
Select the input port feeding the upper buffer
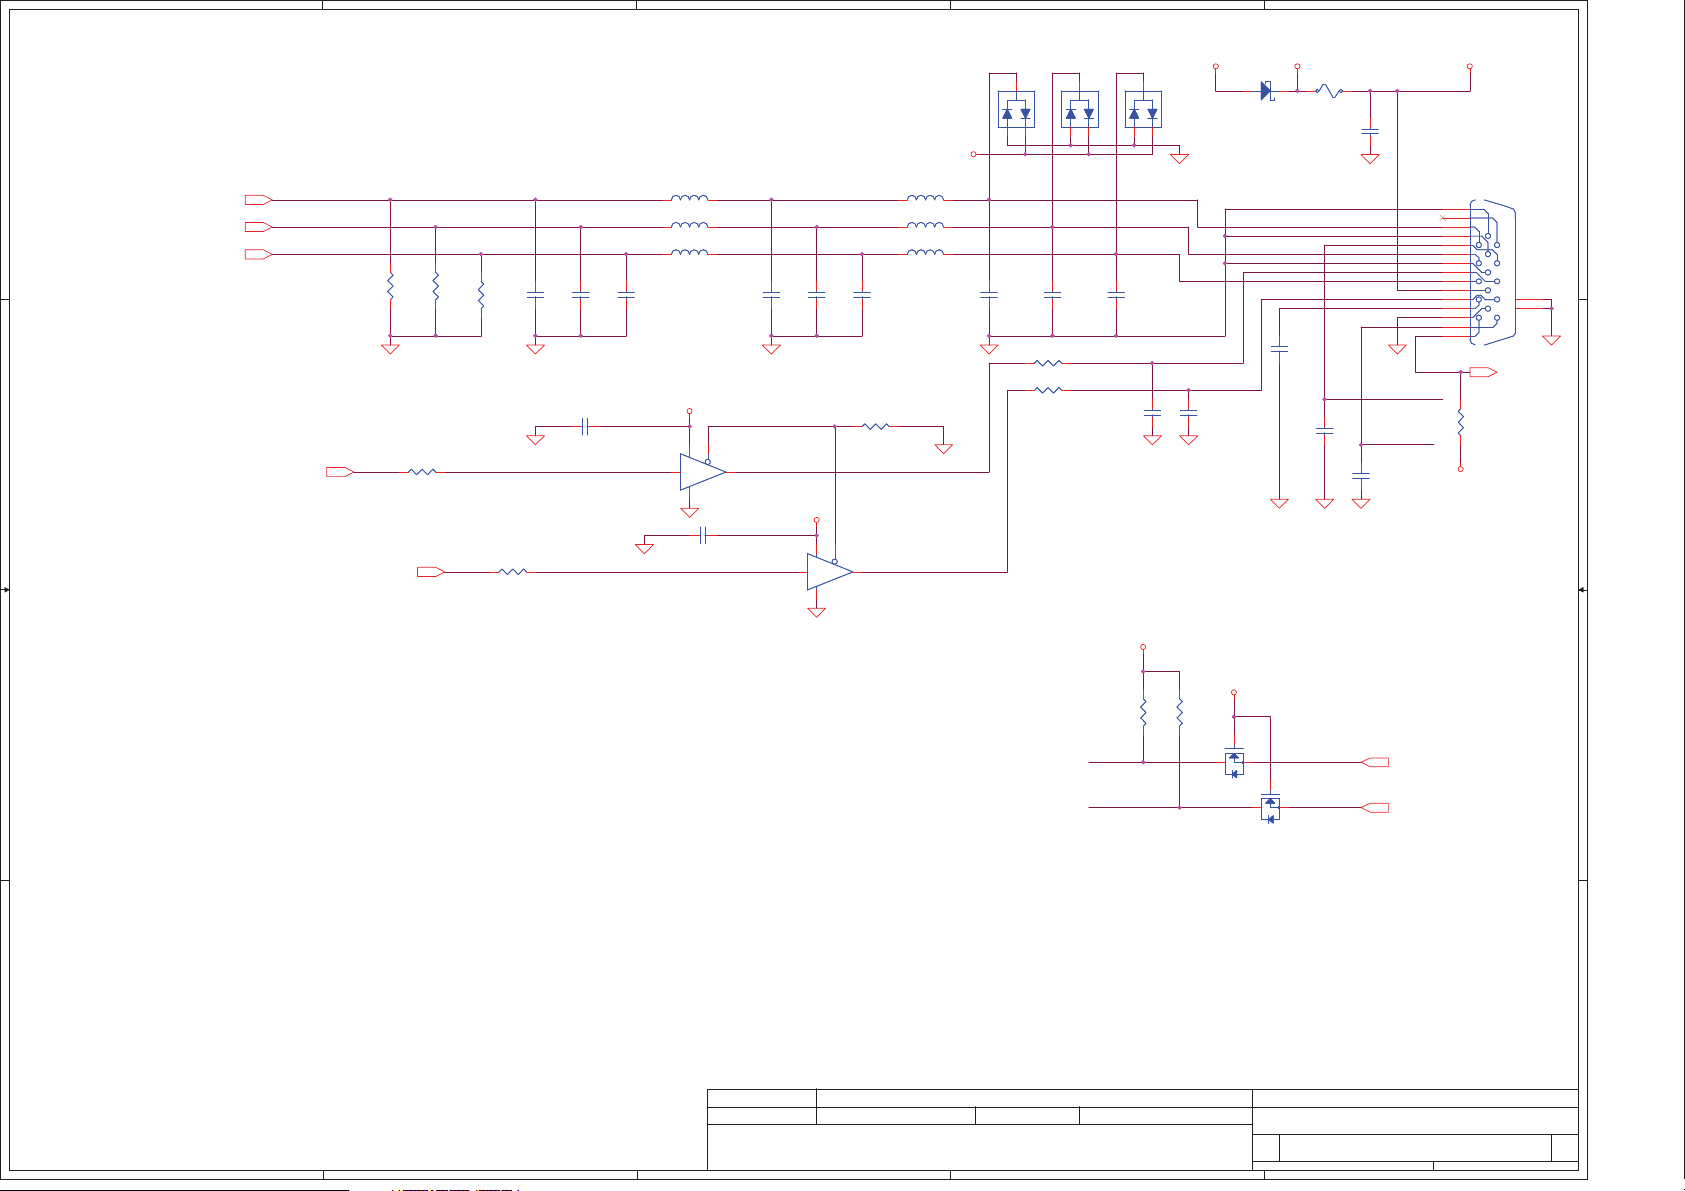tap(340, 472)
